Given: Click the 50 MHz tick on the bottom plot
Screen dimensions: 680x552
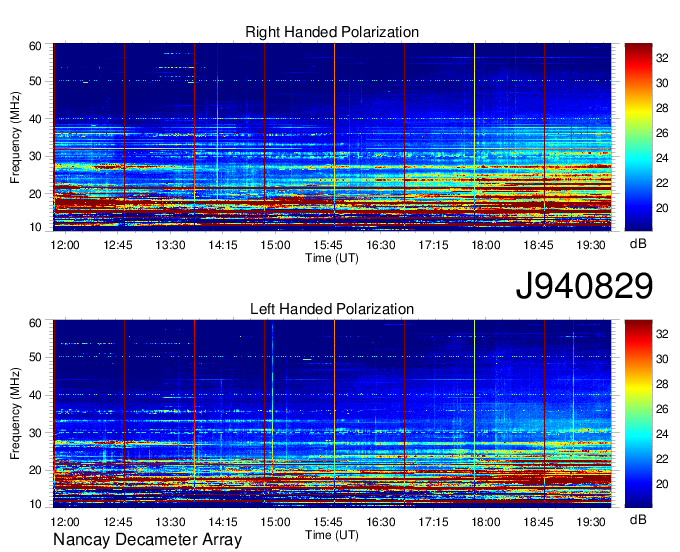Looking at the screenshot, I should coord(35,357).
